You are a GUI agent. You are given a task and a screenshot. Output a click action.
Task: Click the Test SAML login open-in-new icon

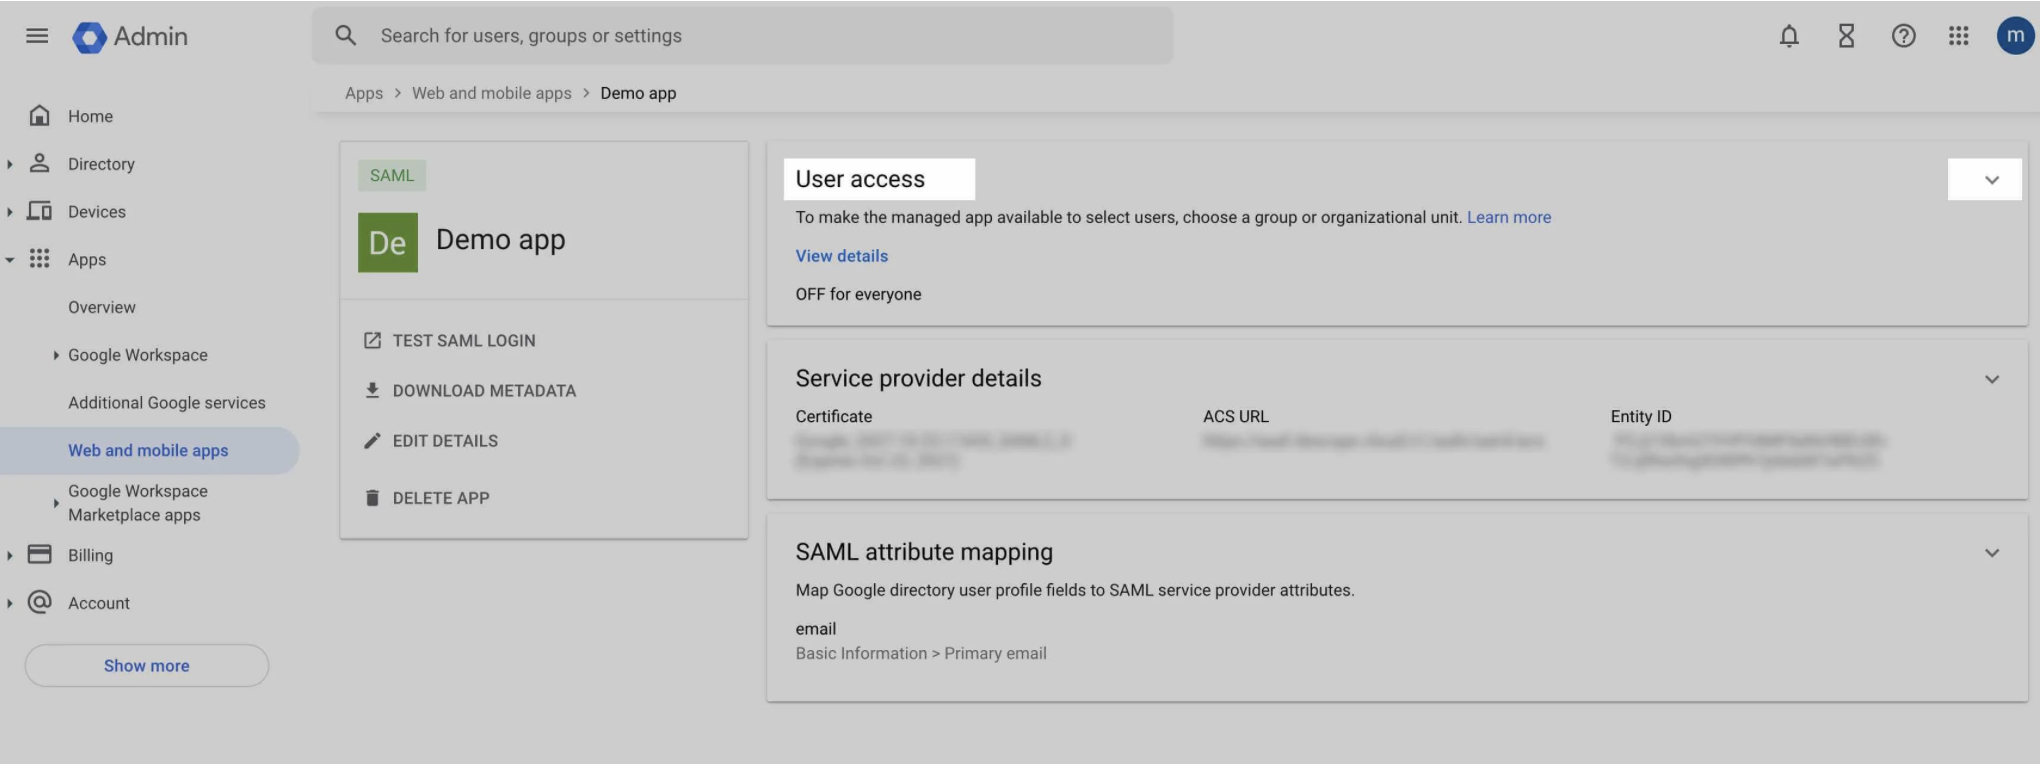point(372,341)
